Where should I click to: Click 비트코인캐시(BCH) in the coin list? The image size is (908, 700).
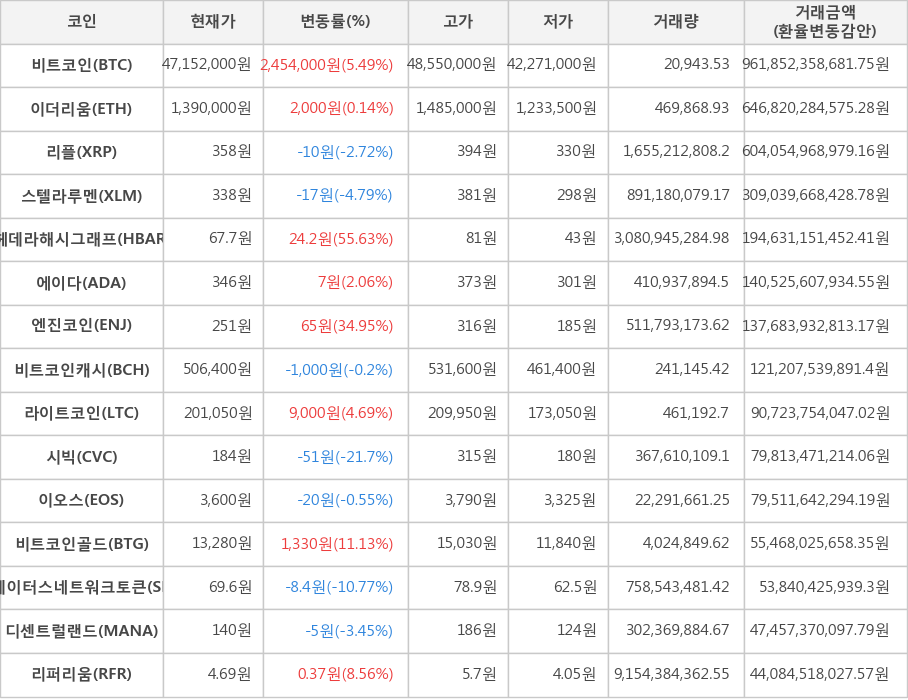coord(82,370)
